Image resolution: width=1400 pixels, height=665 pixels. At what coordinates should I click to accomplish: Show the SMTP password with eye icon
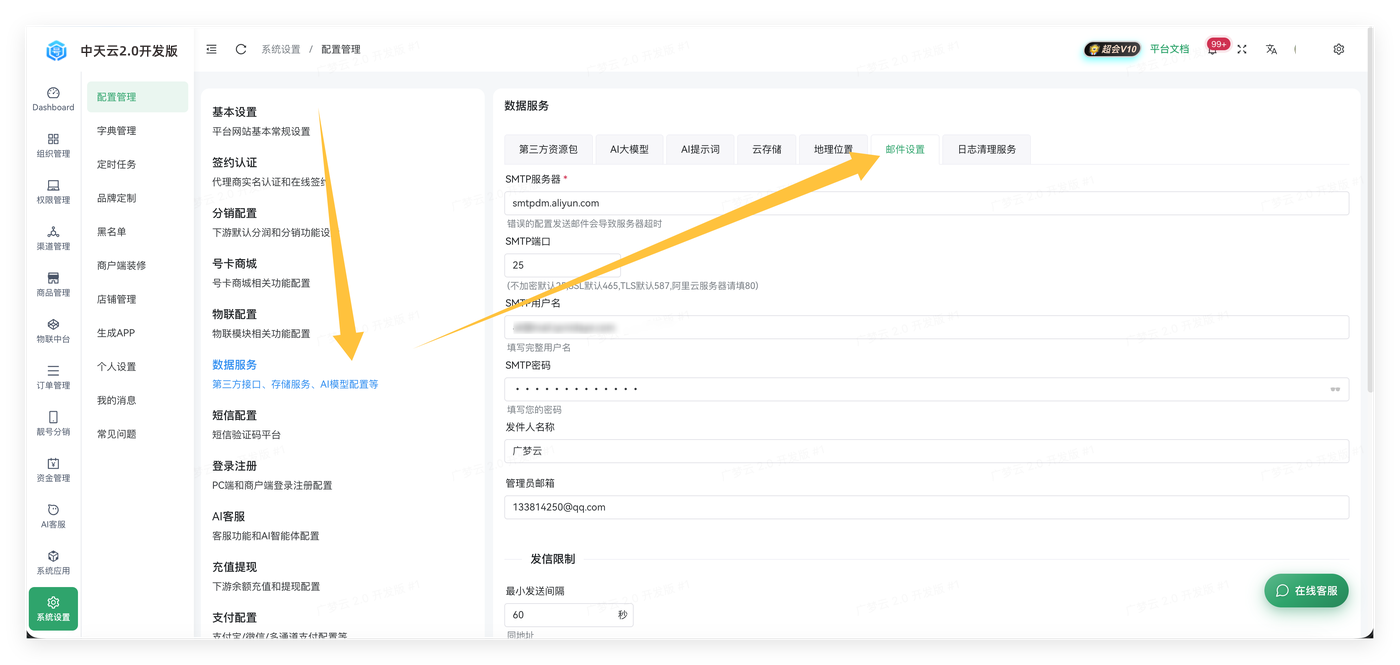(1335, 389)
